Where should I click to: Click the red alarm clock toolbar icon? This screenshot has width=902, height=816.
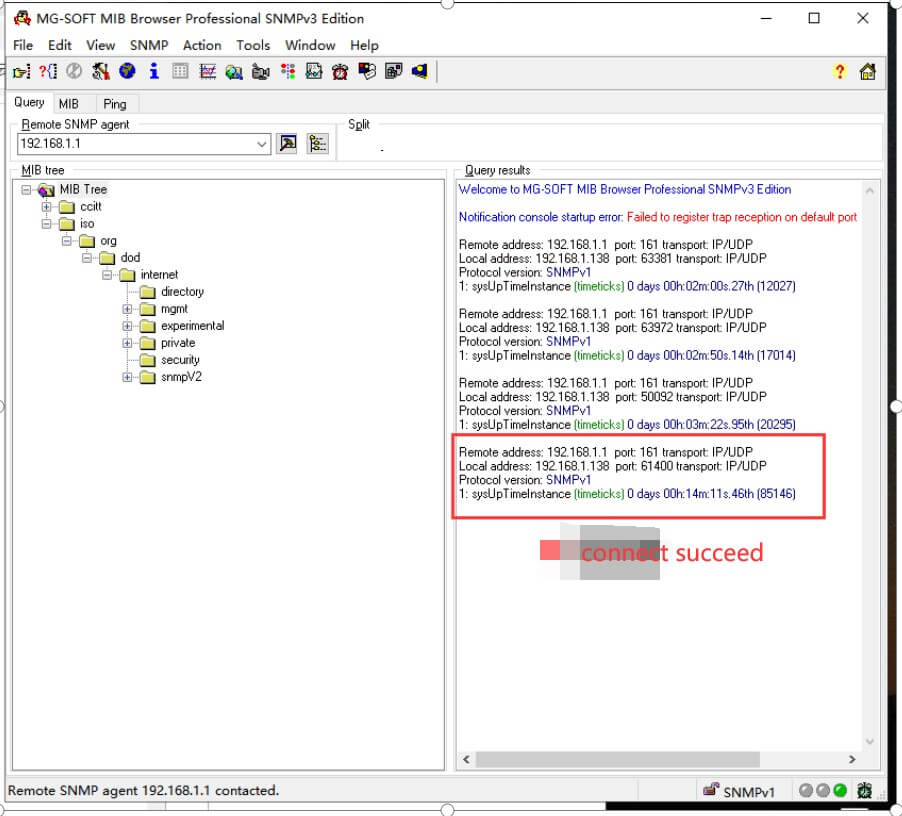tap(340, 72)
